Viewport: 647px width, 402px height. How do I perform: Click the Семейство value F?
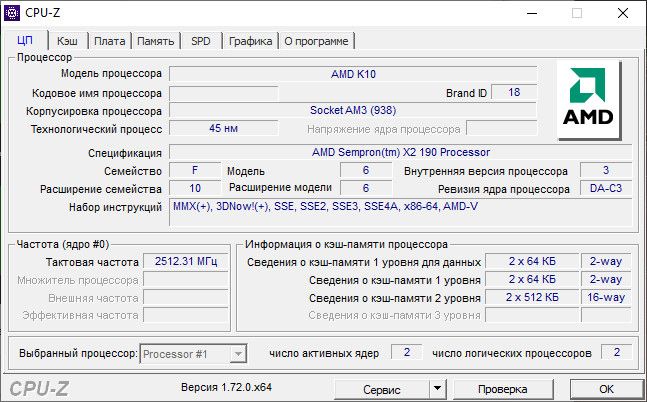tap(195, 170)
